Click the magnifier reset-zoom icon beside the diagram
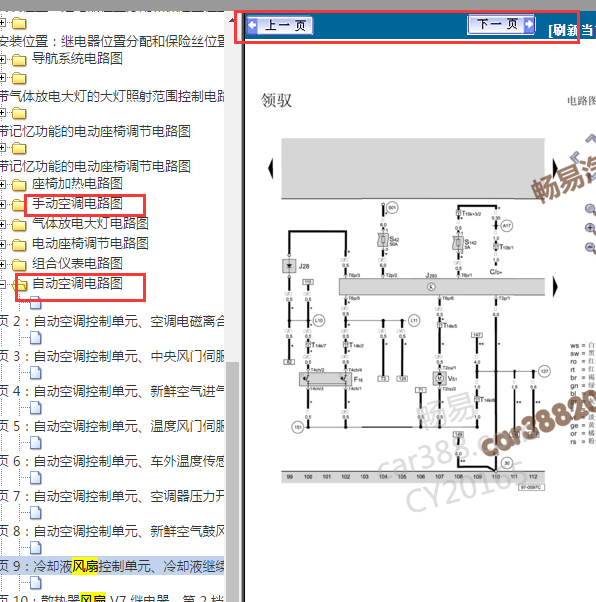The height and width of the screenshot is (602, 596). (590, 210)
